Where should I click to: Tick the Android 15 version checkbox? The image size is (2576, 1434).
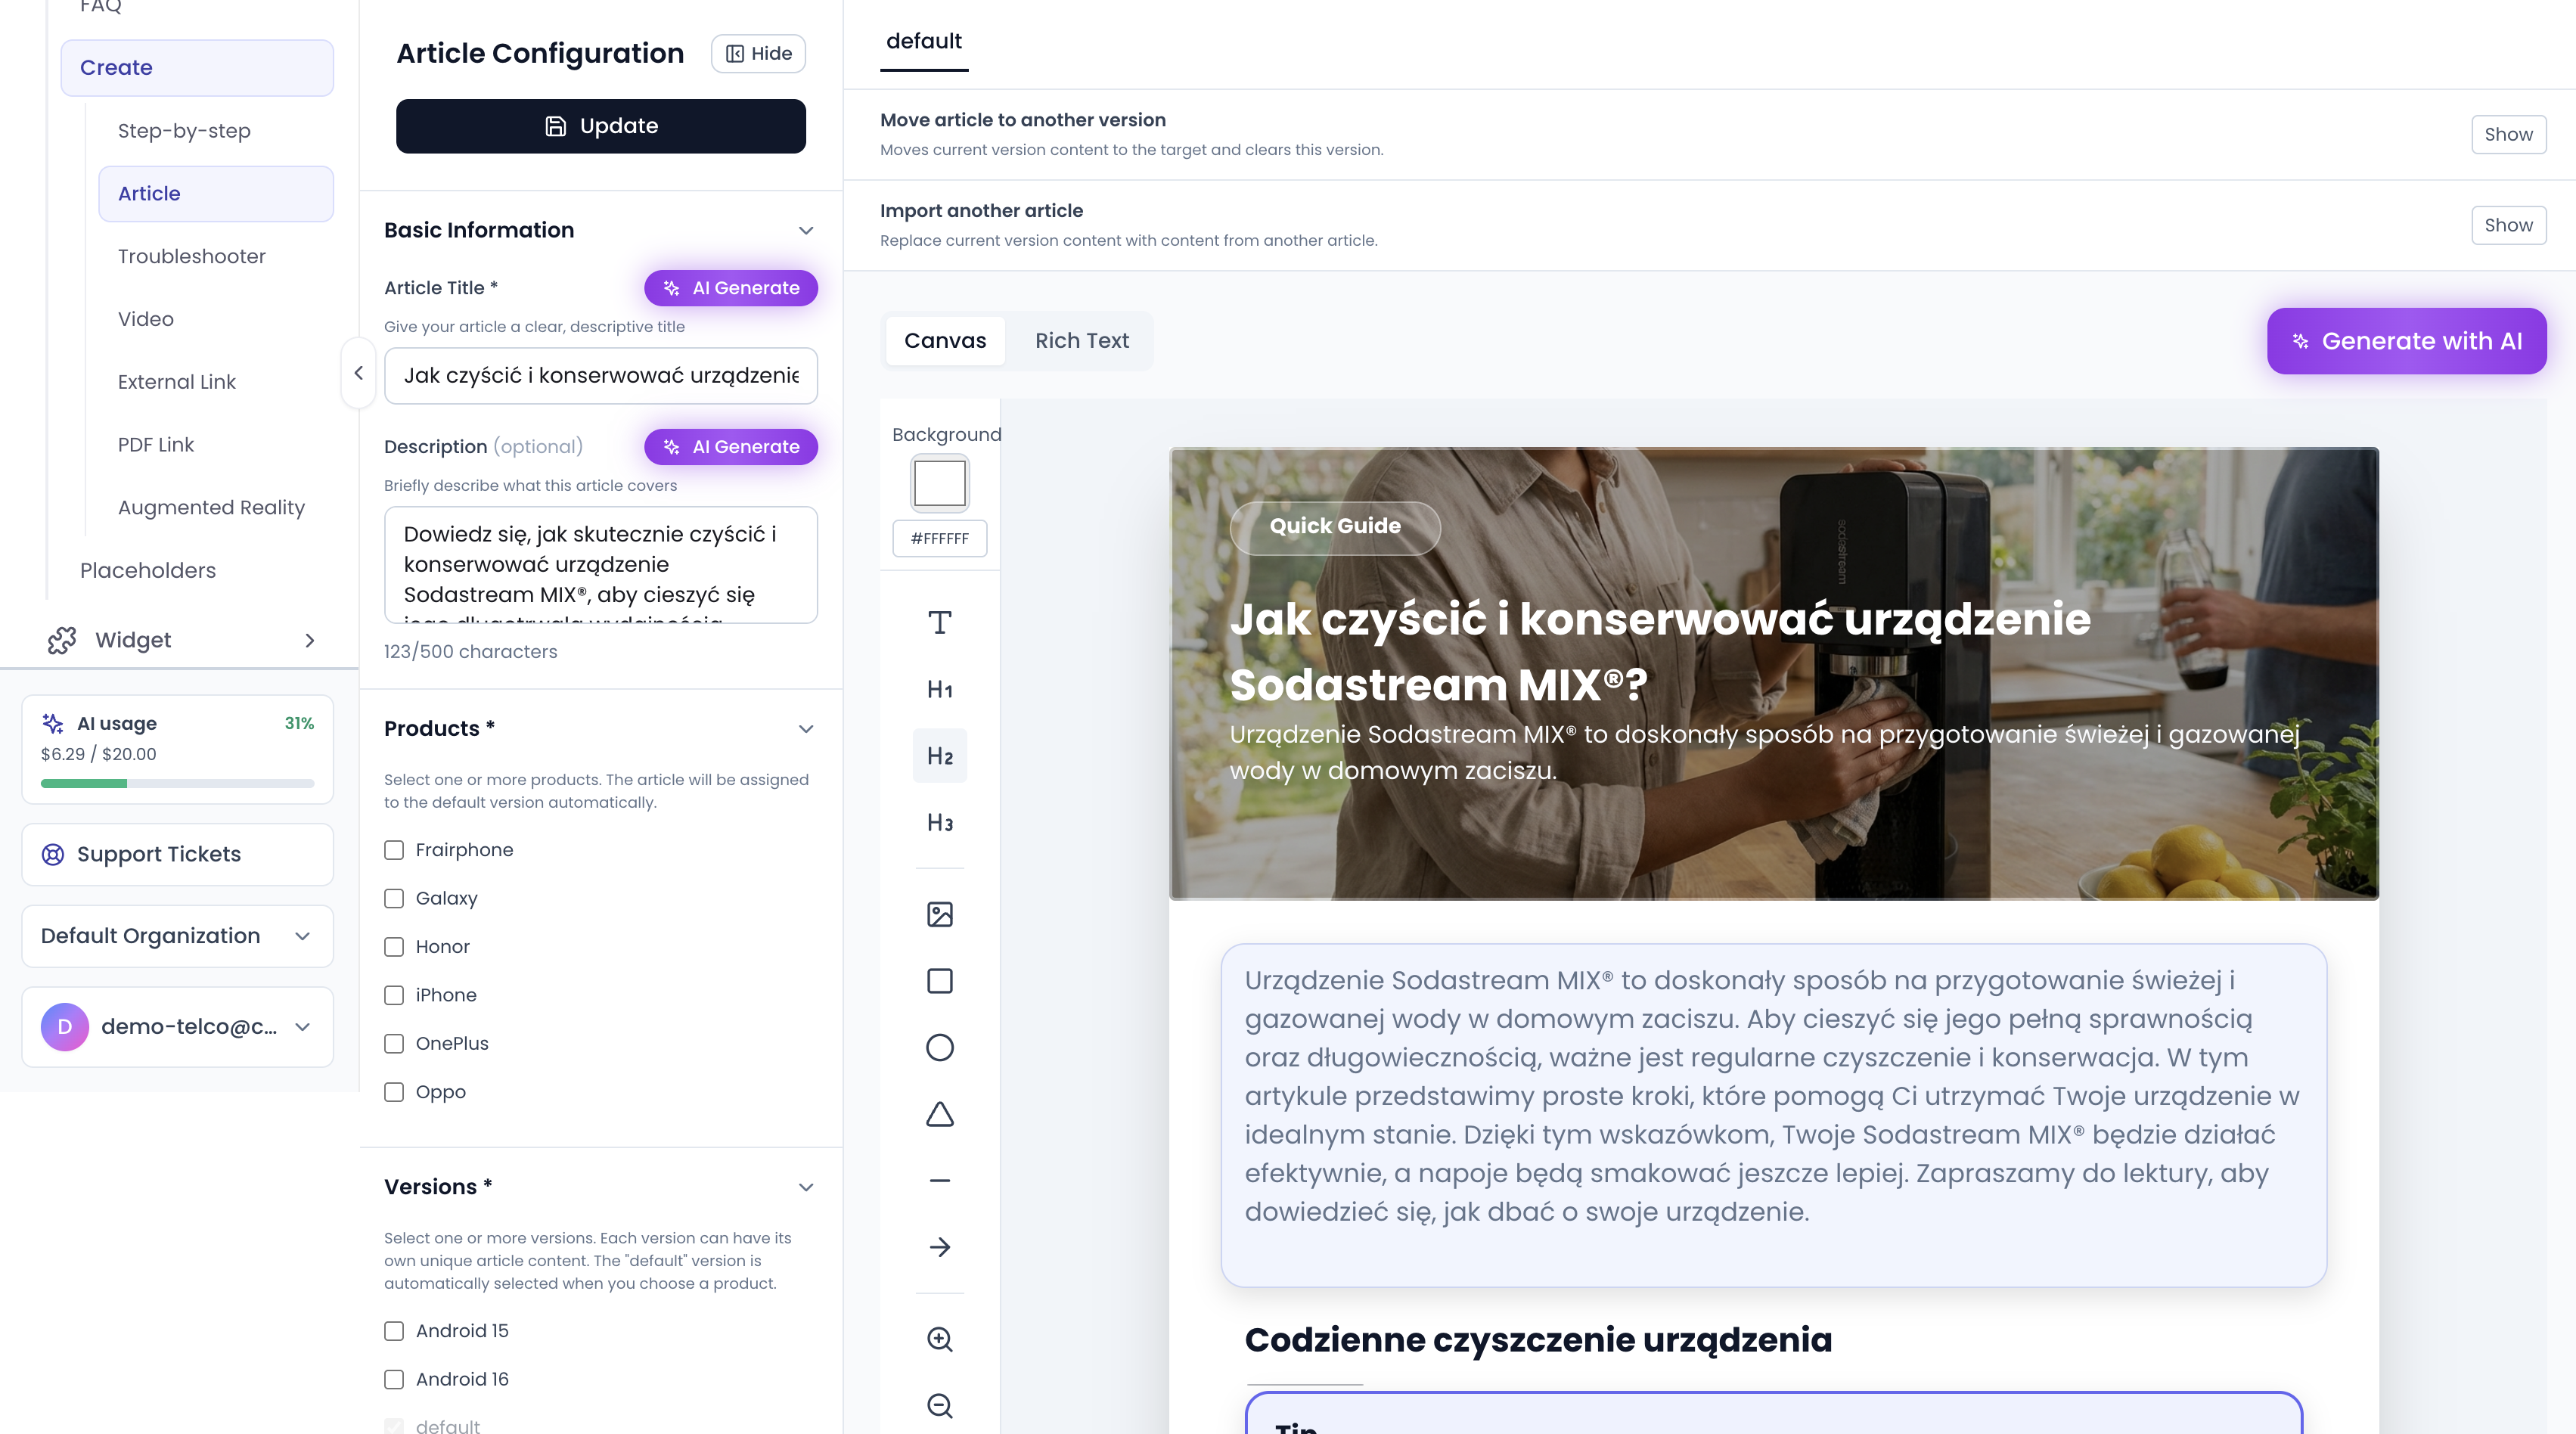[394, 1331]
